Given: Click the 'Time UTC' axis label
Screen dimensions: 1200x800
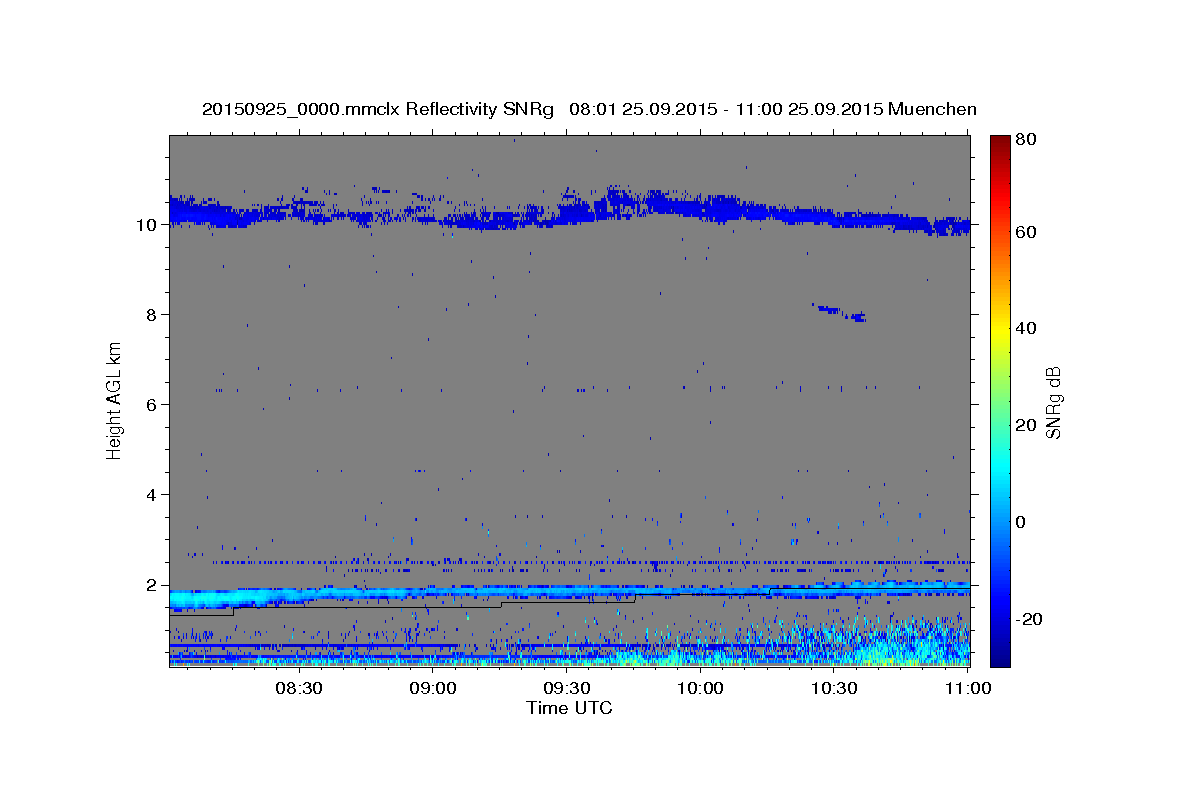Looking at the screenshot, I should click(569, 708).
